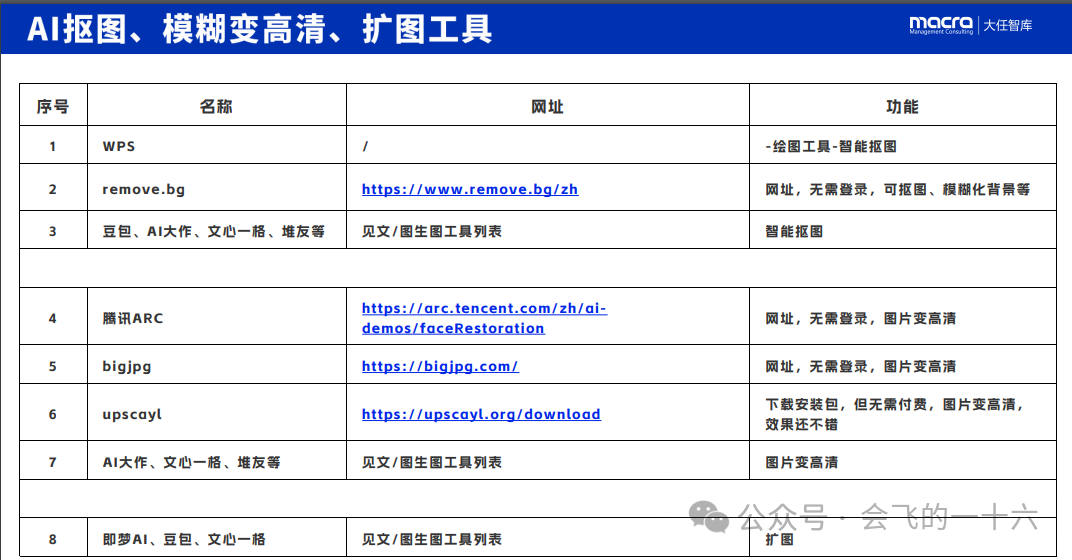
Task: Click serial number 1 cell
Action: [53, 146]
